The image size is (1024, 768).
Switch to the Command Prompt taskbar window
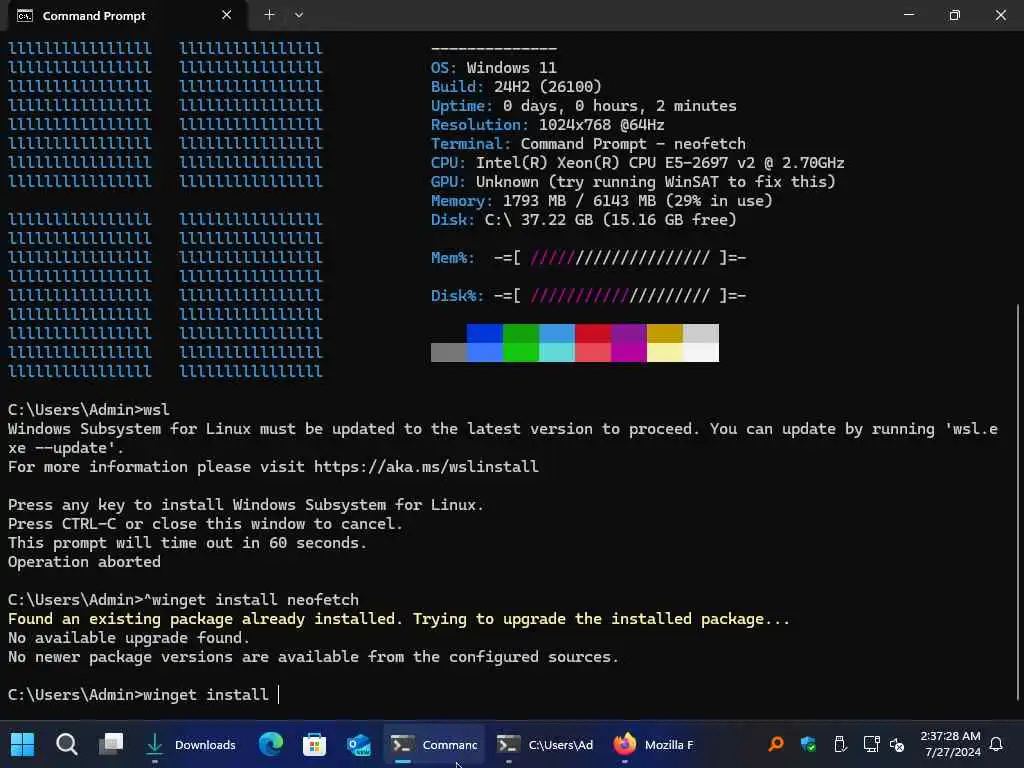[x=434, y=744]
